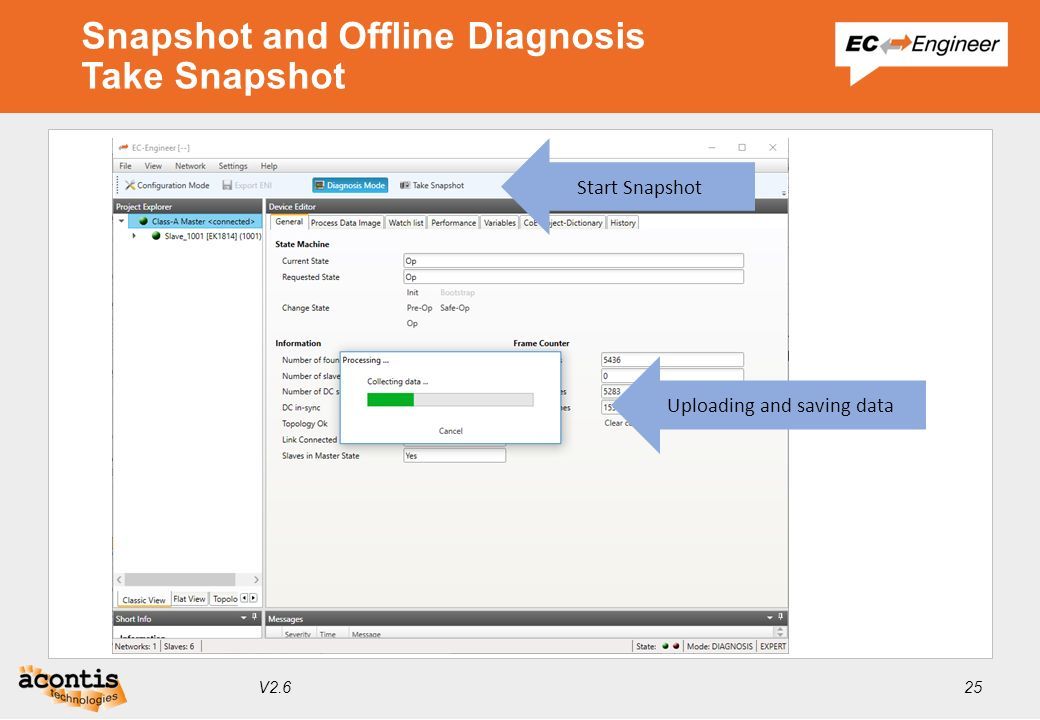
Task: Click 'Slaves: 6' in the status bar
Action: [179, 646]
